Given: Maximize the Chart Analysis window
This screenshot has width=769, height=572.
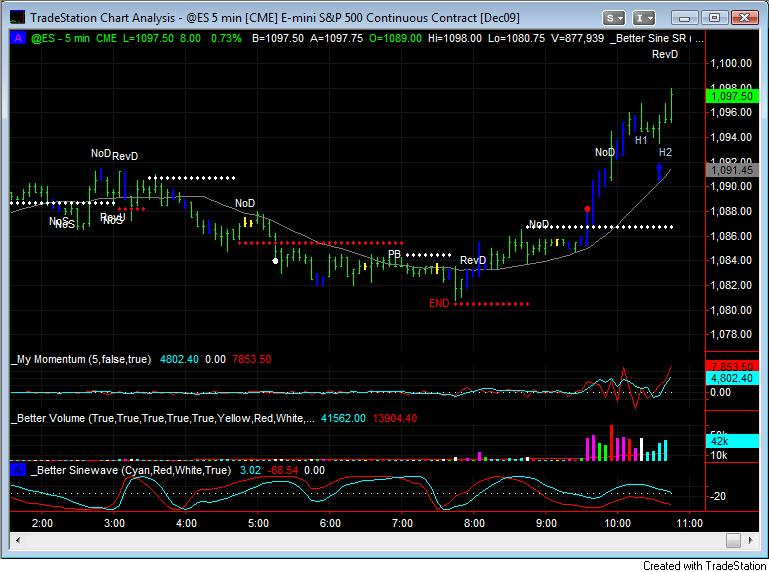Looking at the screenshot, I should click(x=714, y=18).
